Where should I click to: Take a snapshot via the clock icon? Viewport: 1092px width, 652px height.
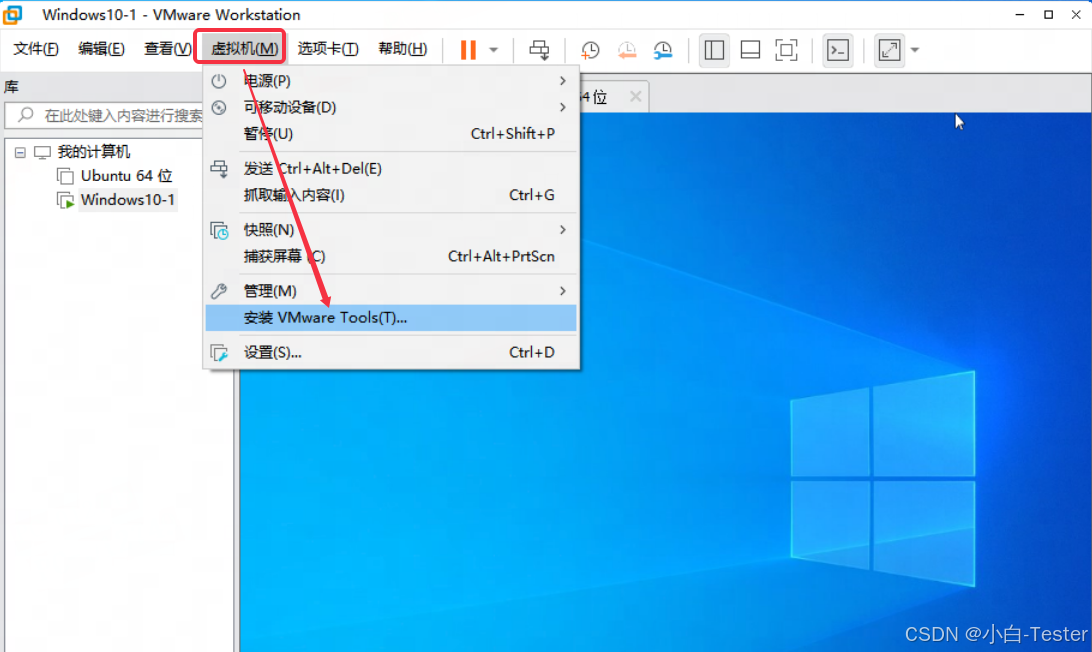point(590,49)
